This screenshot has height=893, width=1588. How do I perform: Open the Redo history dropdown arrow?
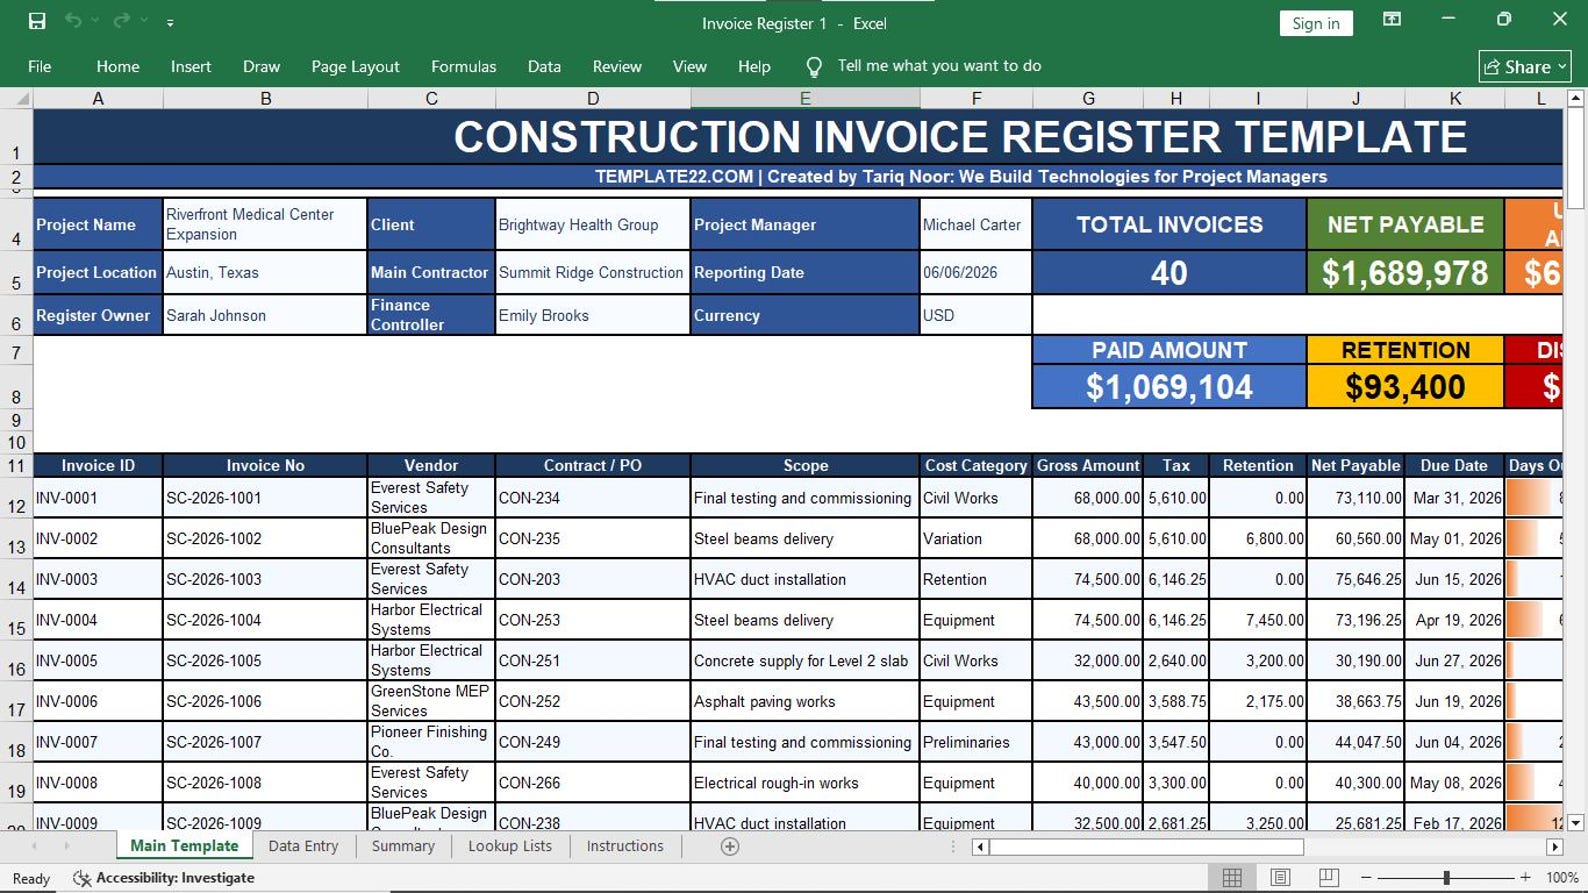pos(144,21)
